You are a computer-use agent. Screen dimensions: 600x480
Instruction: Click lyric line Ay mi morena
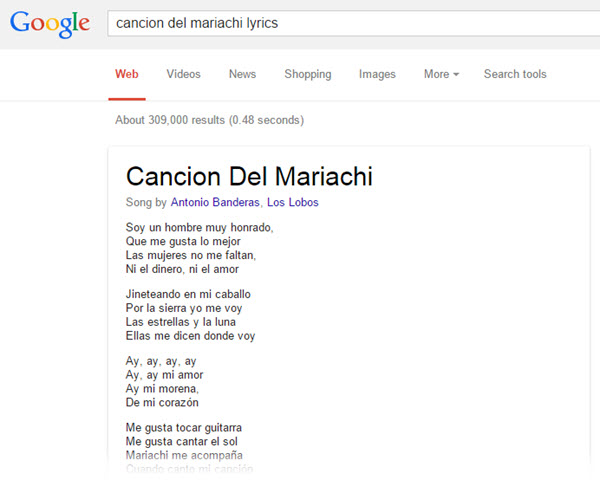[162, 389]
